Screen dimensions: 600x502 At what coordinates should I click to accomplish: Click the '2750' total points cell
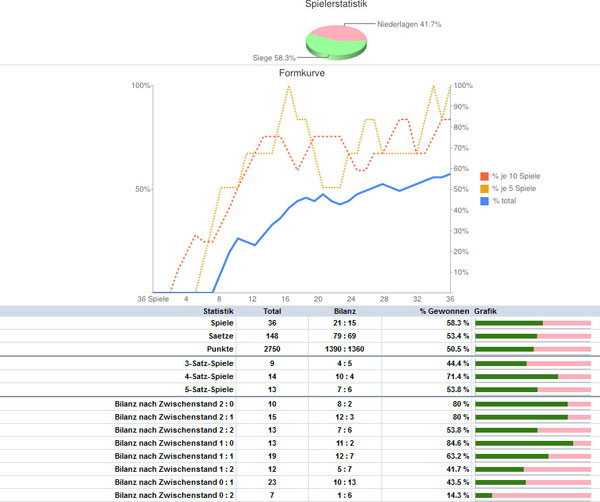272,349
